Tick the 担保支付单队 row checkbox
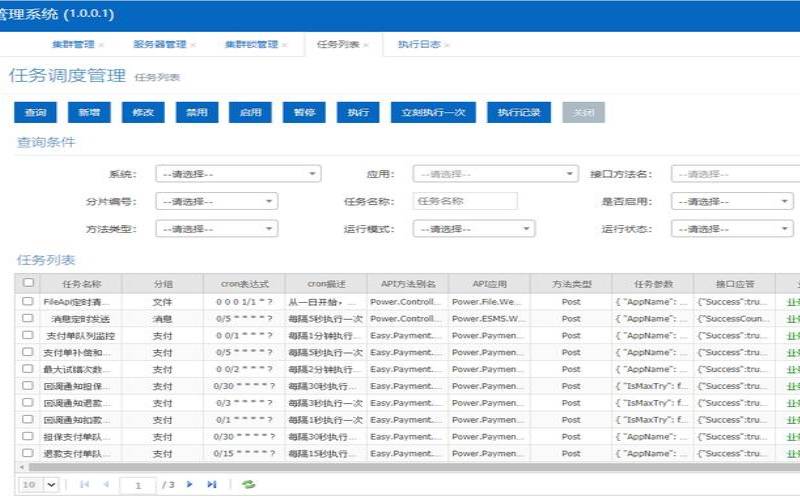 28,436
